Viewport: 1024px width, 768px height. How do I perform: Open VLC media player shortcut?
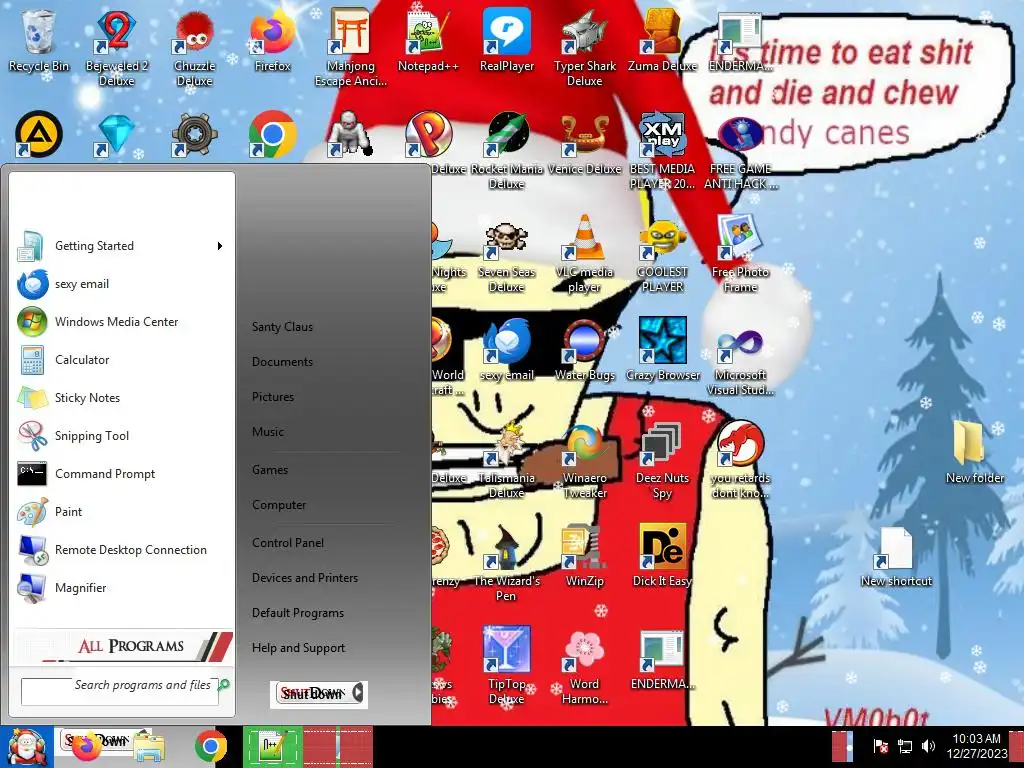coord(584,253)
